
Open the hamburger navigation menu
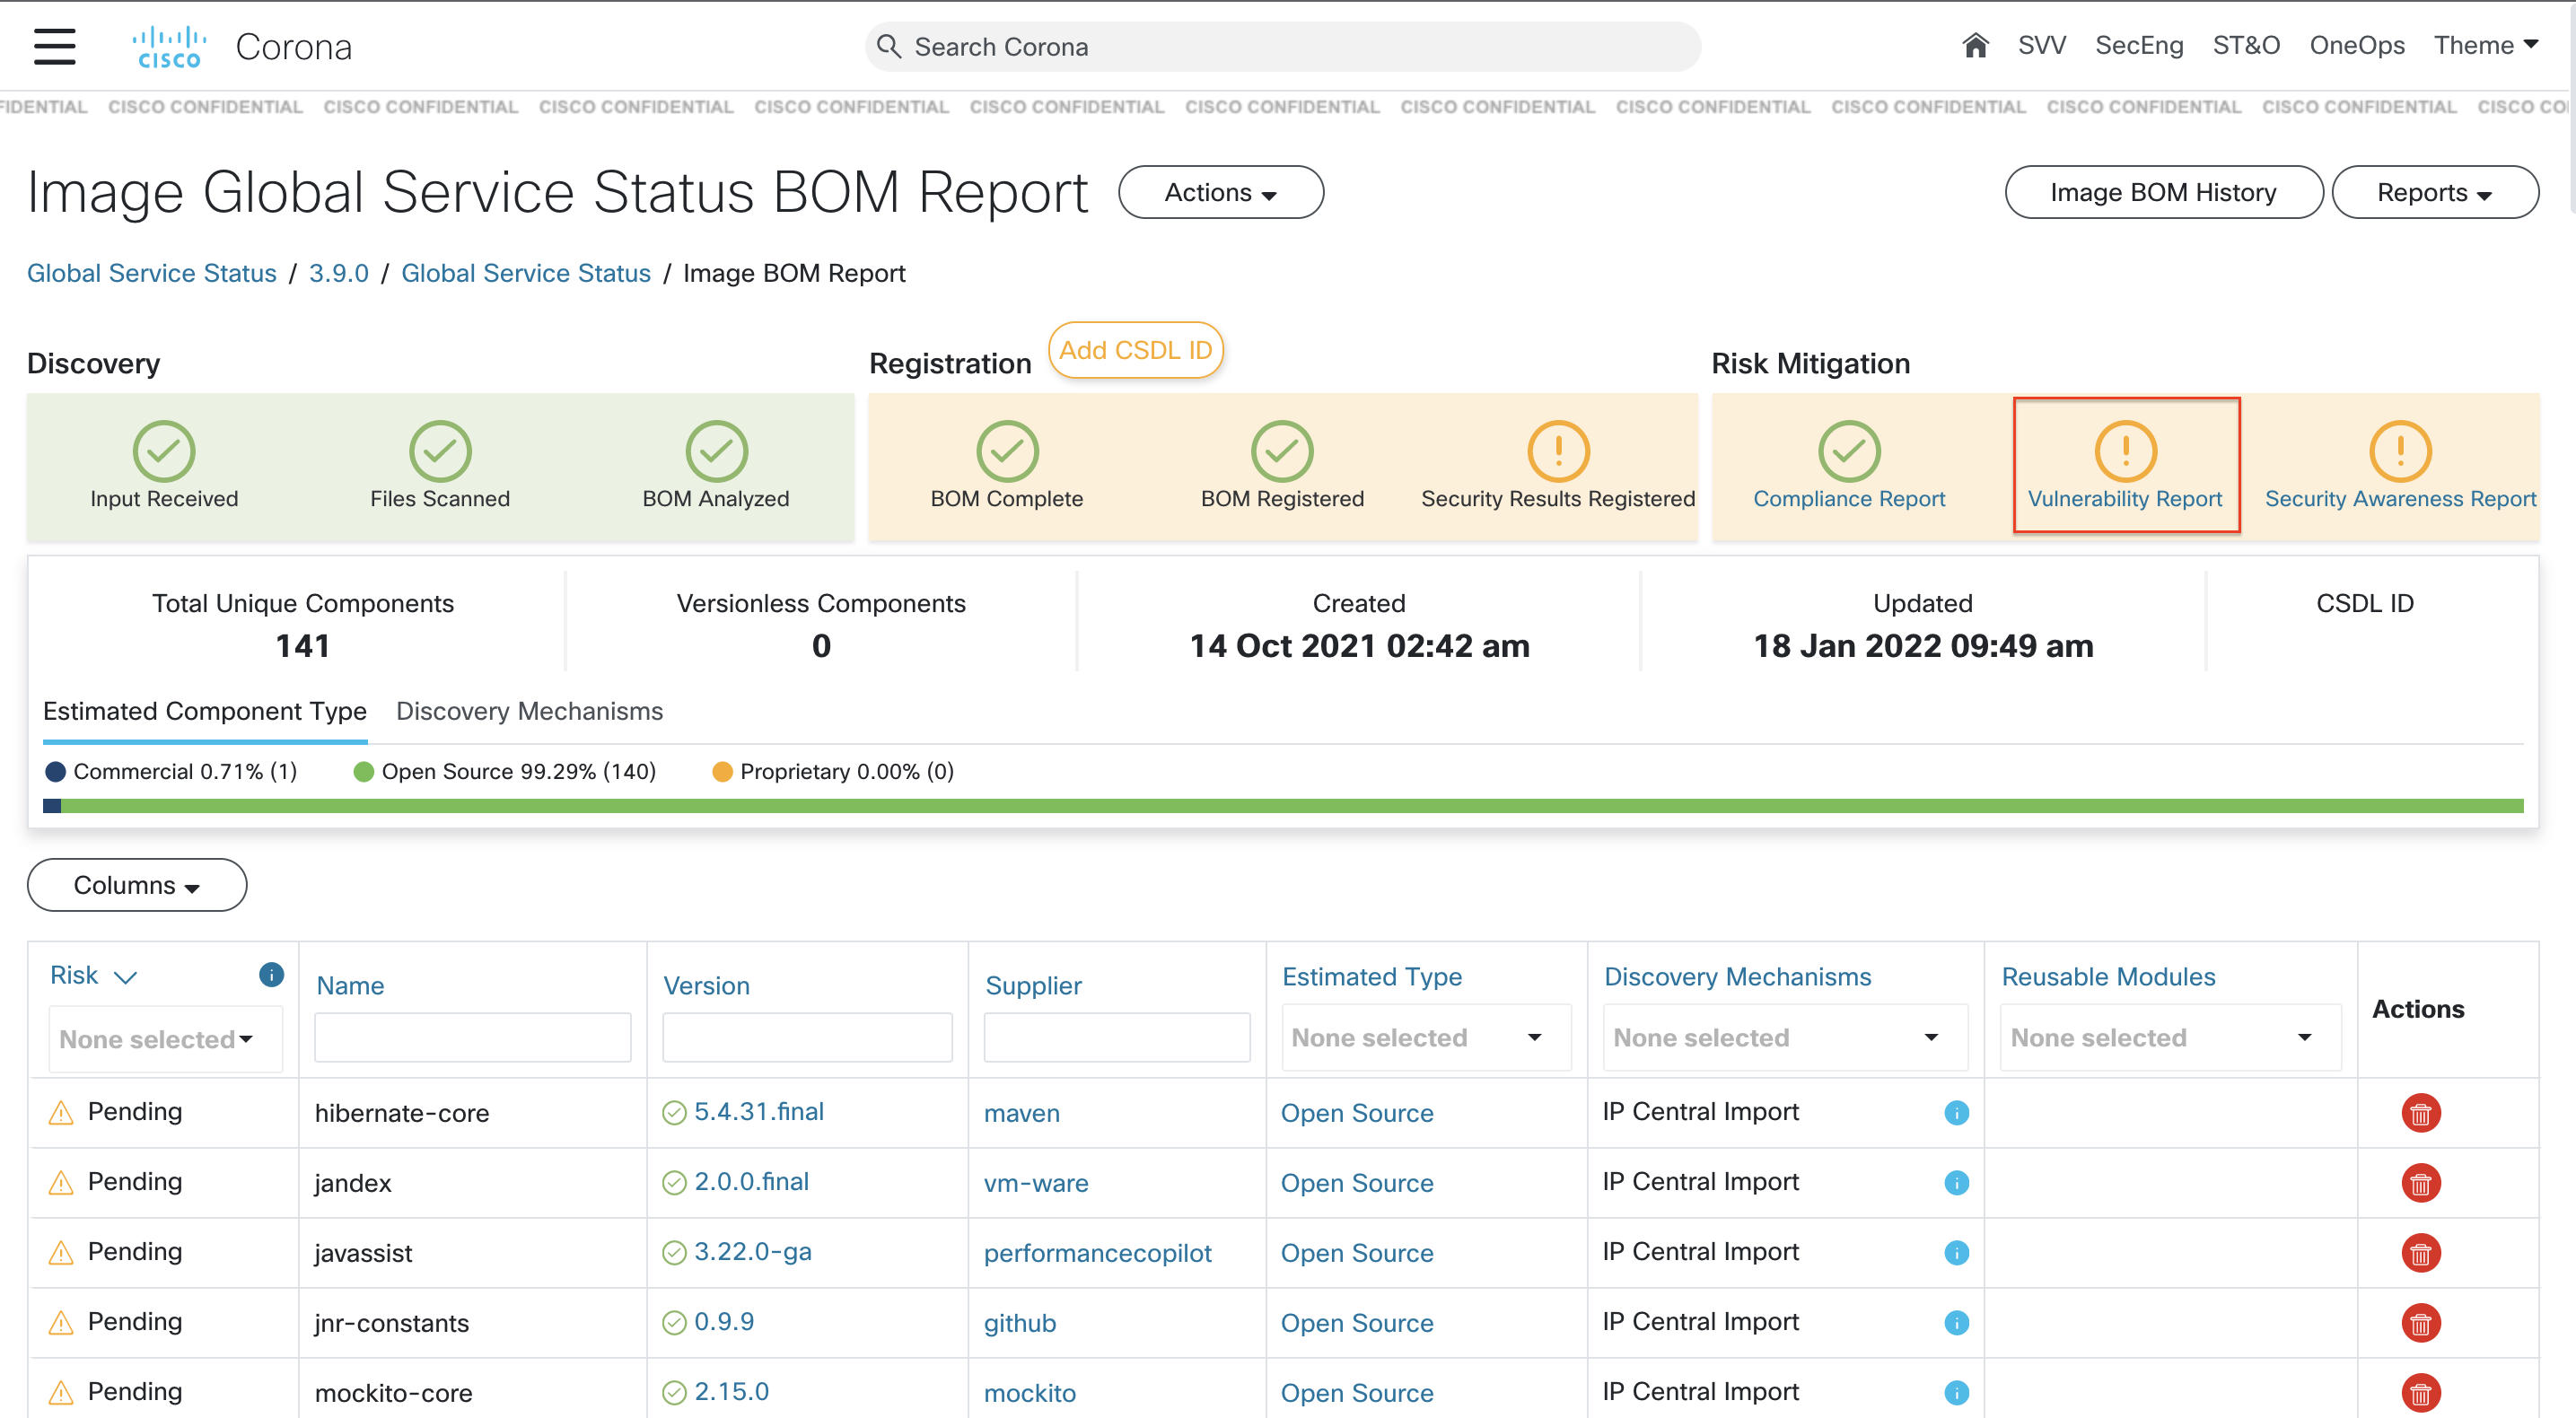54,46
